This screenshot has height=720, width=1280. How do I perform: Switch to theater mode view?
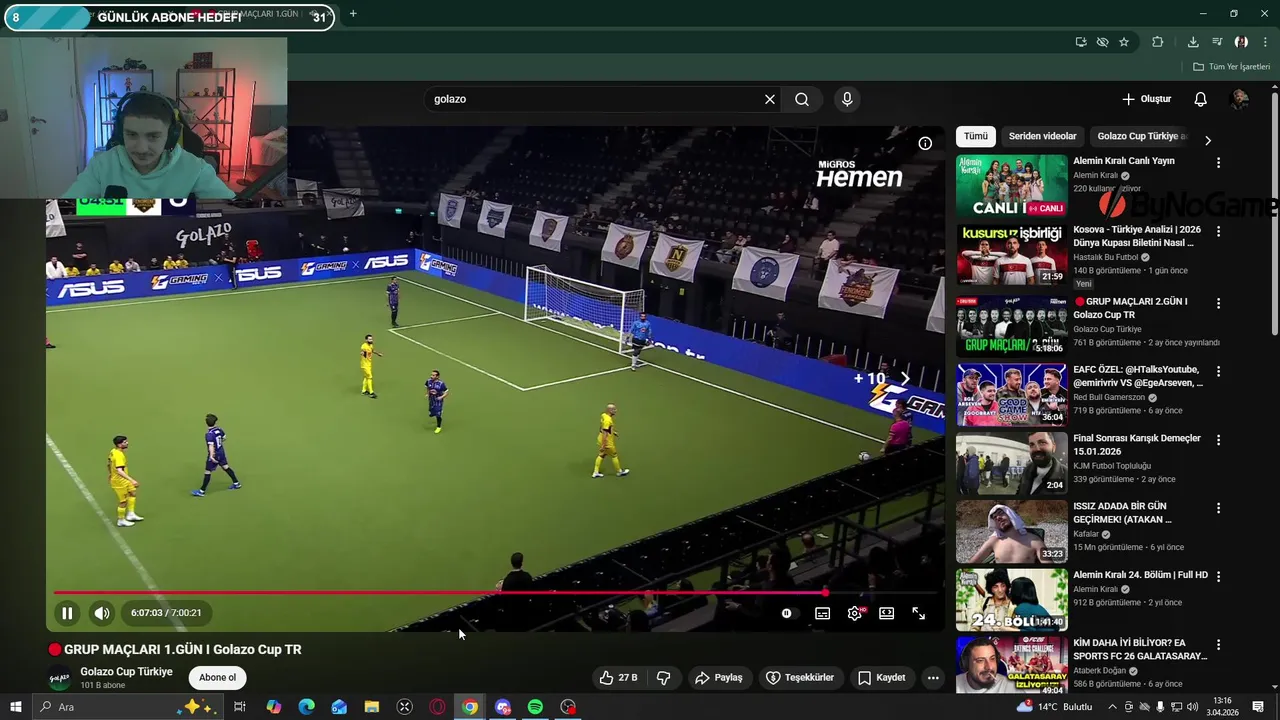[886, 613]
